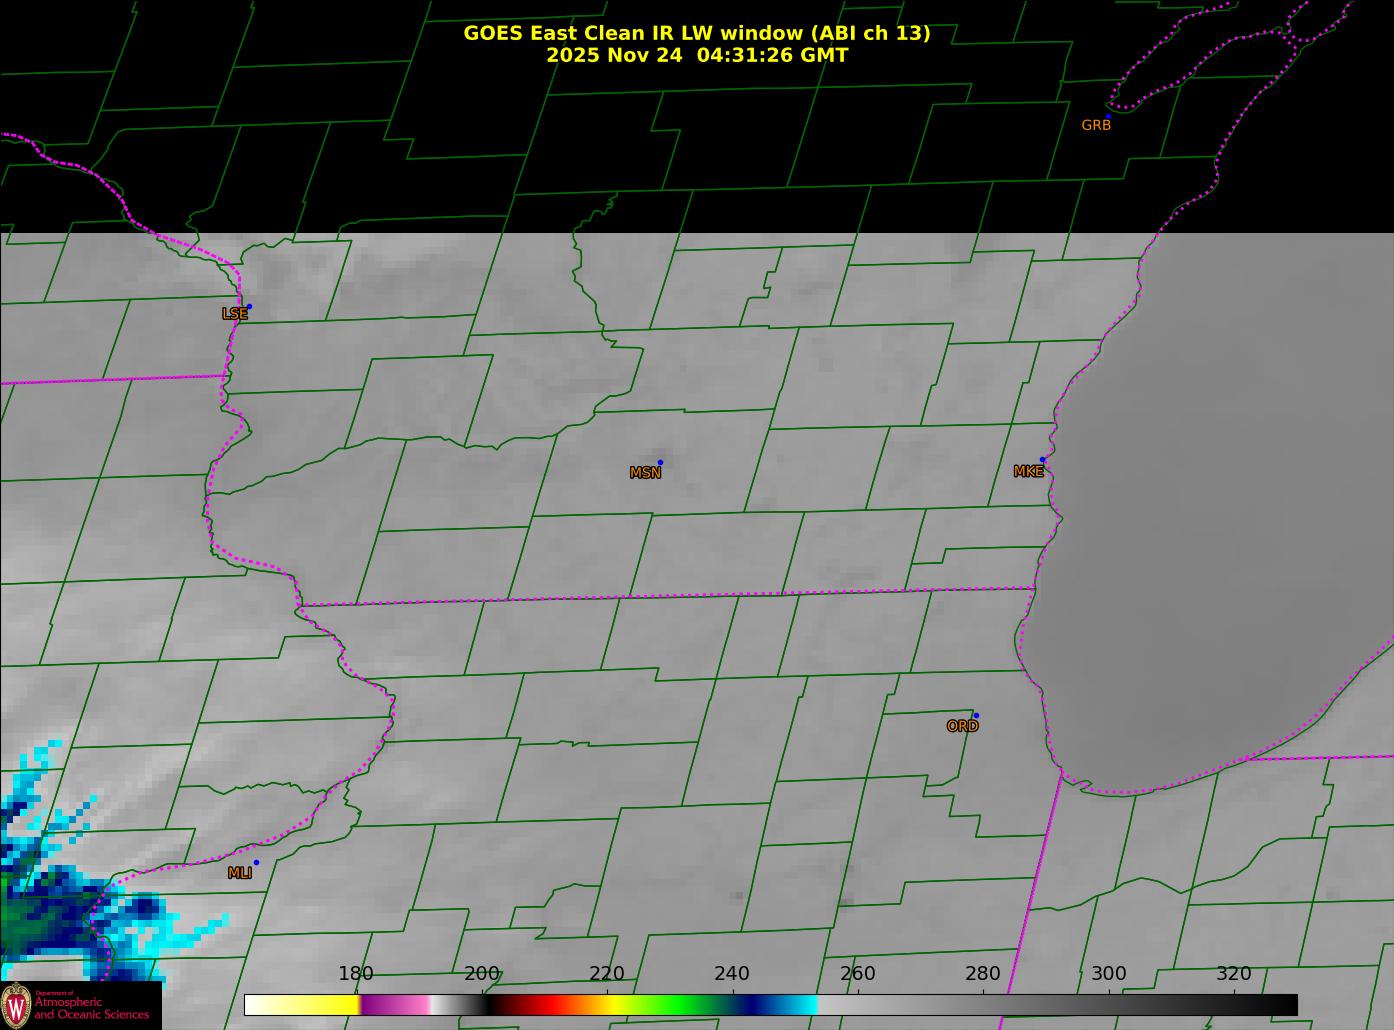
Task: Click the 320 tick label on colorbar
Action: 1233,974
